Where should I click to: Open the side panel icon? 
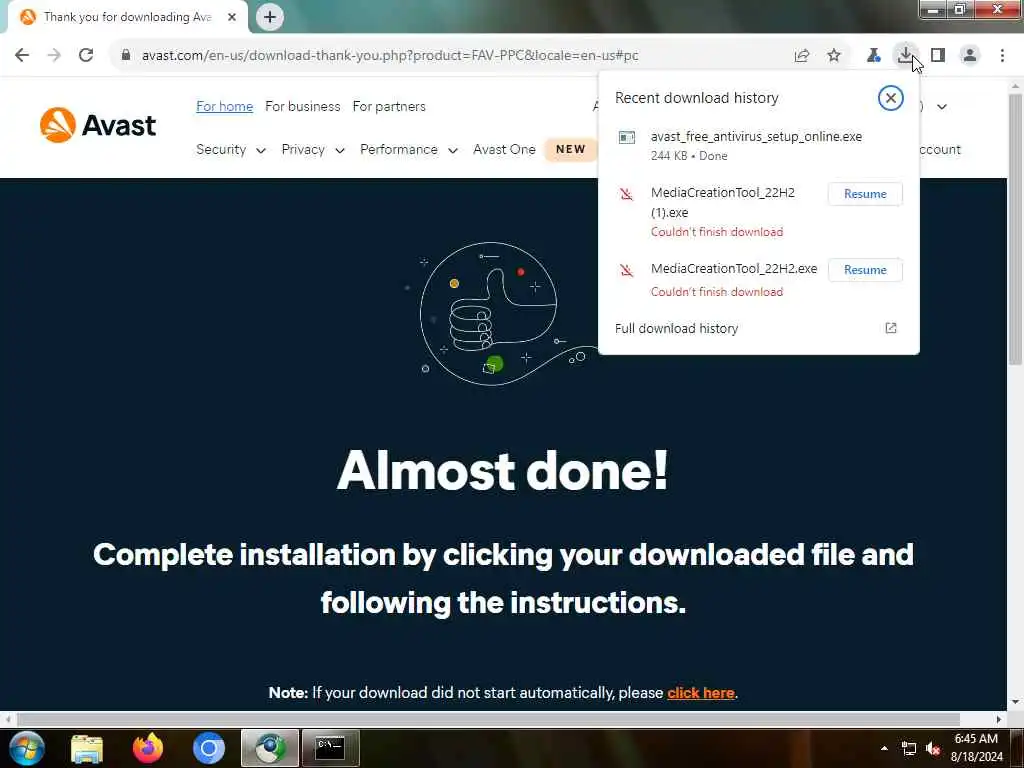(938, 56)
